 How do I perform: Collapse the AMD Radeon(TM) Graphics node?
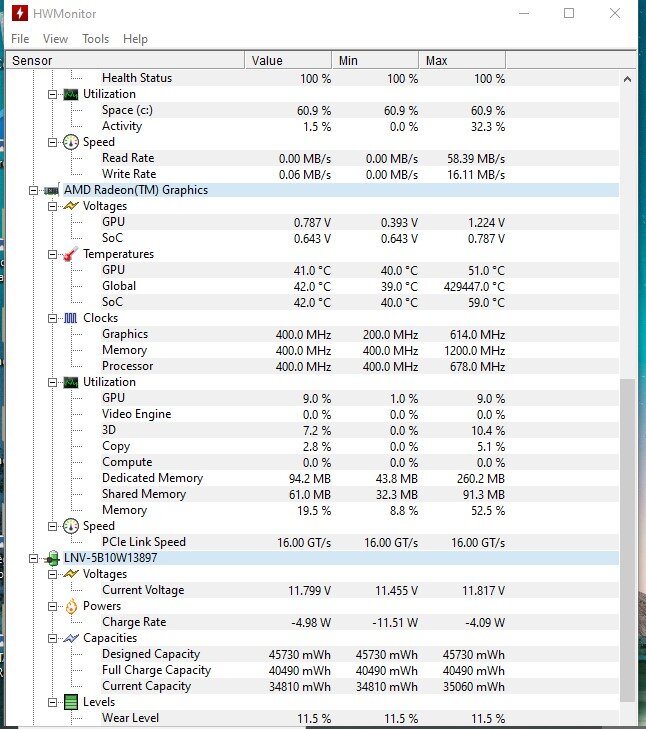(33, 191)
